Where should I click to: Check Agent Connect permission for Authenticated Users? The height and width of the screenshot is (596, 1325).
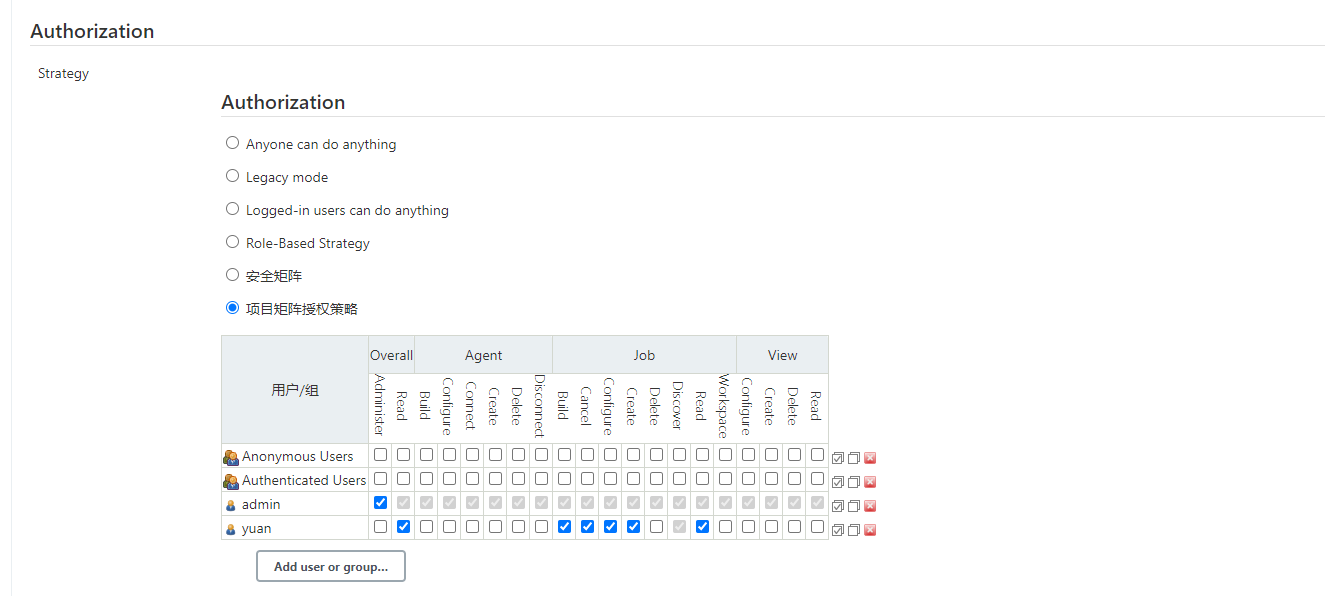point(472,478)
